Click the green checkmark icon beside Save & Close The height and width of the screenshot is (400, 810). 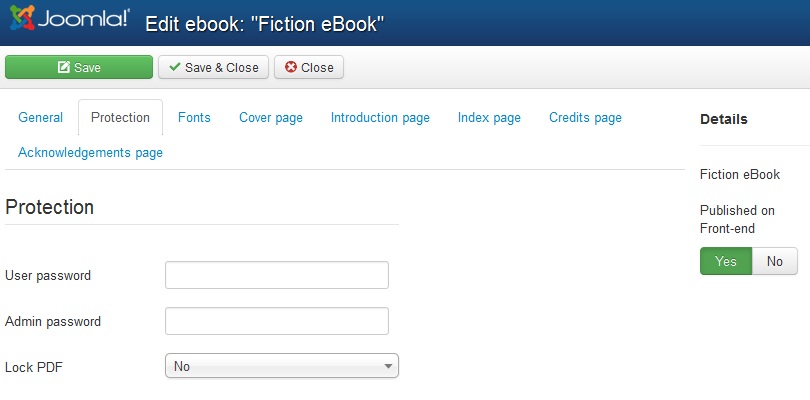[x=175, y=67]
